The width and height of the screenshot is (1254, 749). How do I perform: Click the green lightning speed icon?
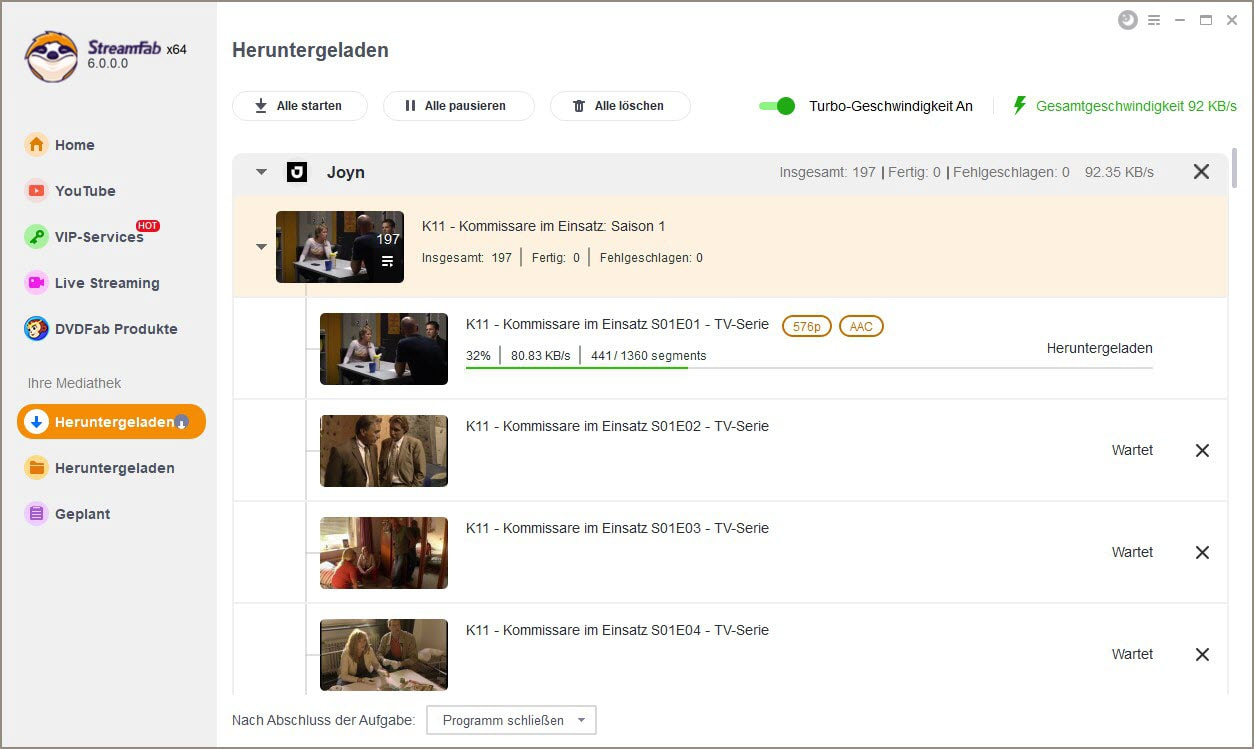(1019, 105)
